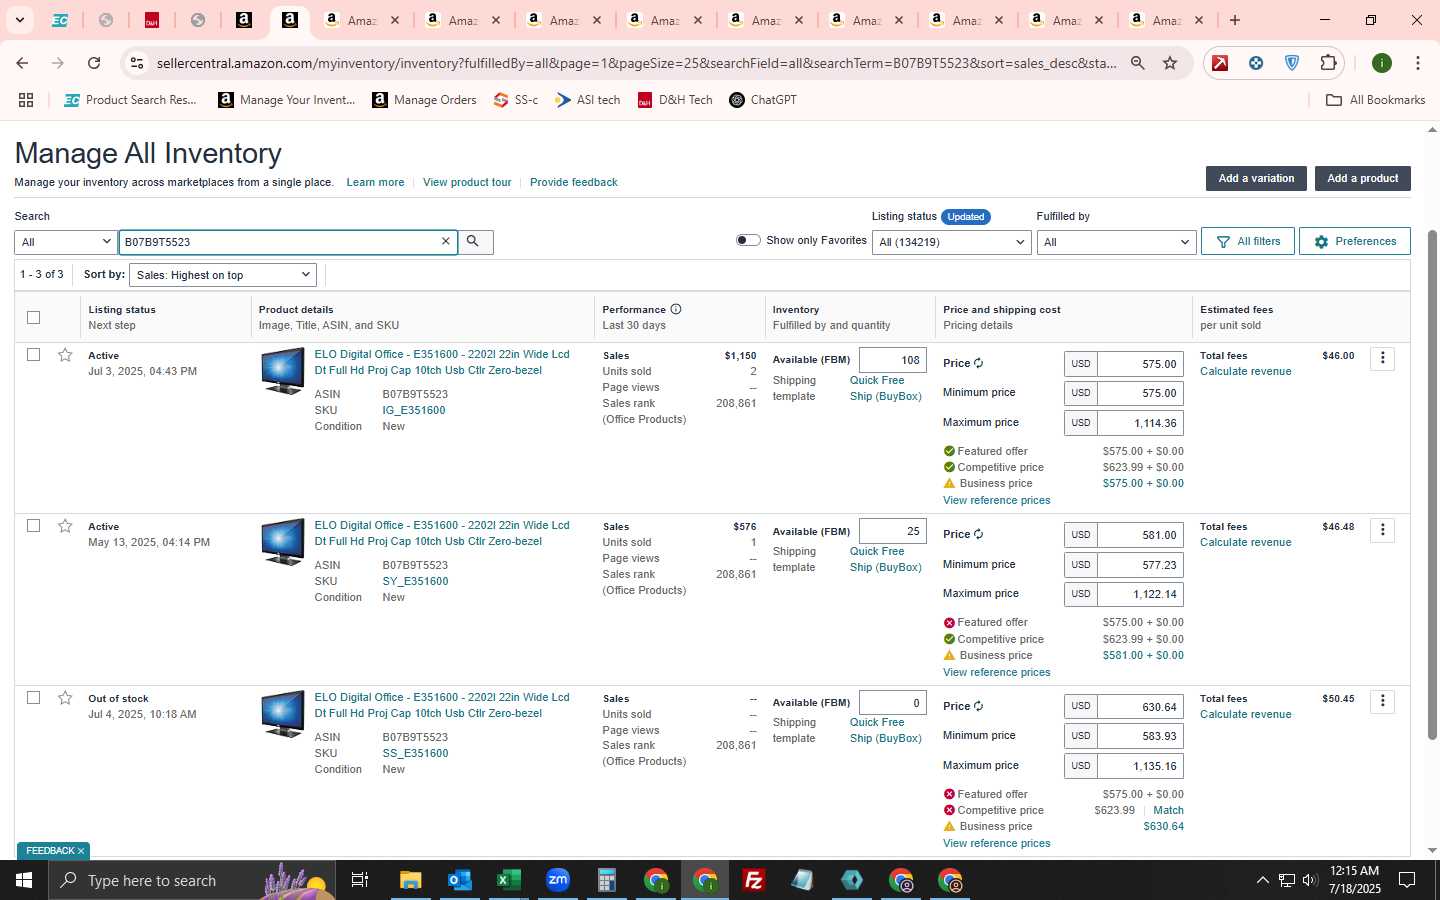Select the IG_E351600 listing checkbox
Viewport: 1440px width, 900px height.
point(33,354)
